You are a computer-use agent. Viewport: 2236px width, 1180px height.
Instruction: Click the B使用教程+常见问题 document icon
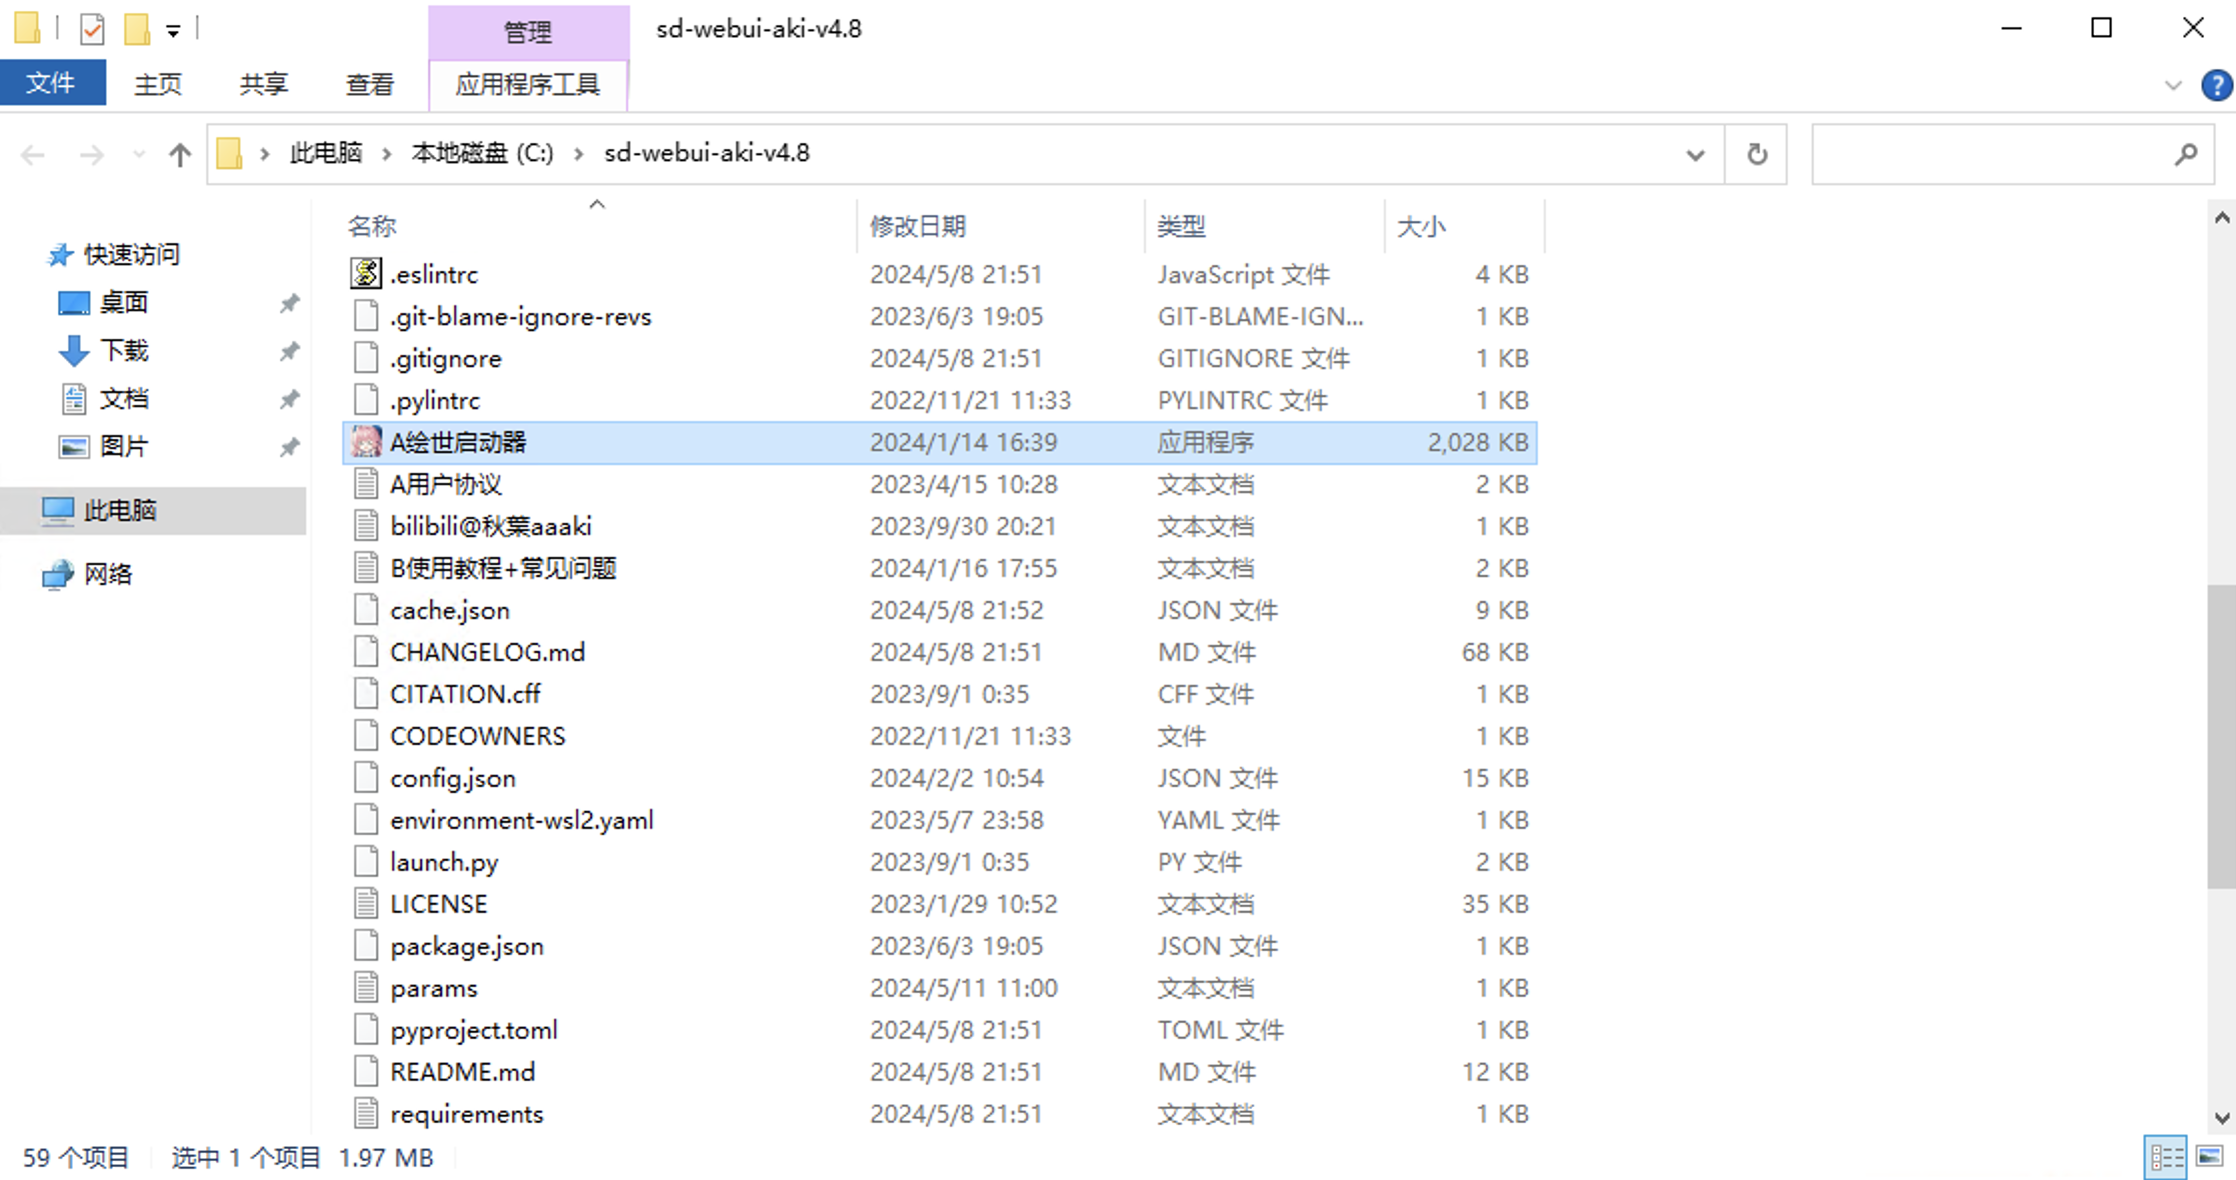[366, 567]
